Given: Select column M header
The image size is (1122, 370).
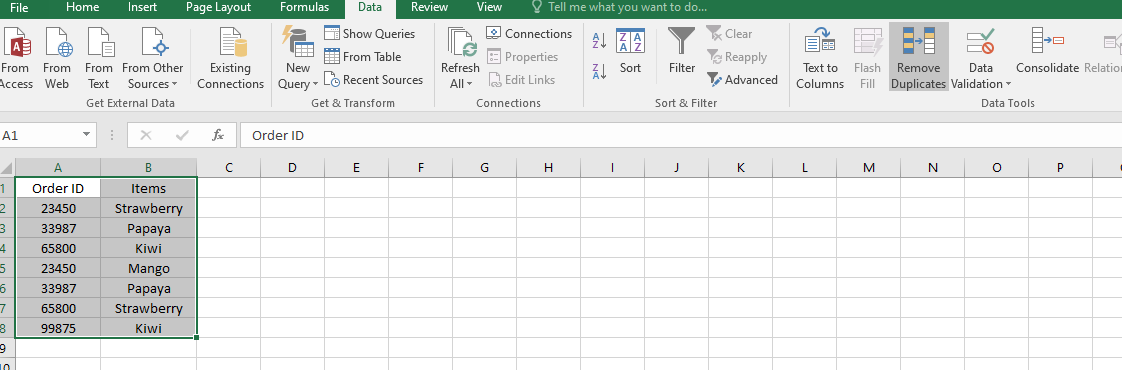Looking at the screenshot, I should (x=869, y=168).
